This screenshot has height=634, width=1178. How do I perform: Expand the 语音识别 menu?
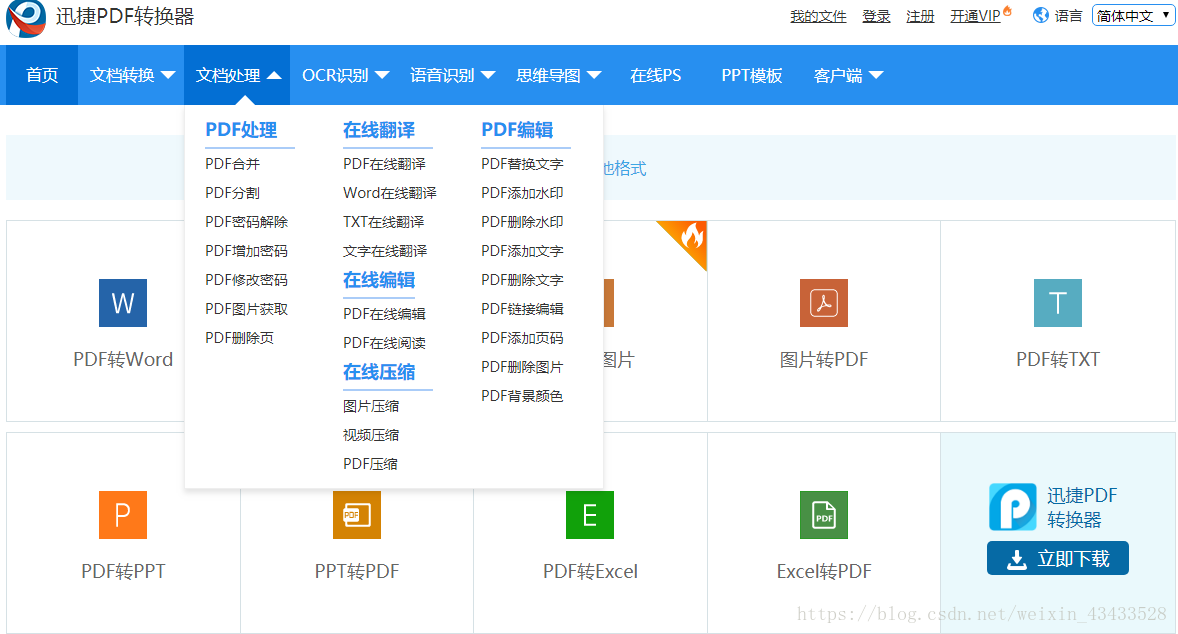[x=452, y=75]
